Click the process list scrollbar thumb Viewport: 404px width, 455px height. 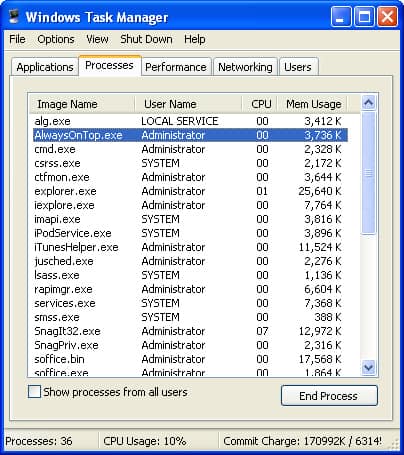pyautogui.click(x=368, y=173)
